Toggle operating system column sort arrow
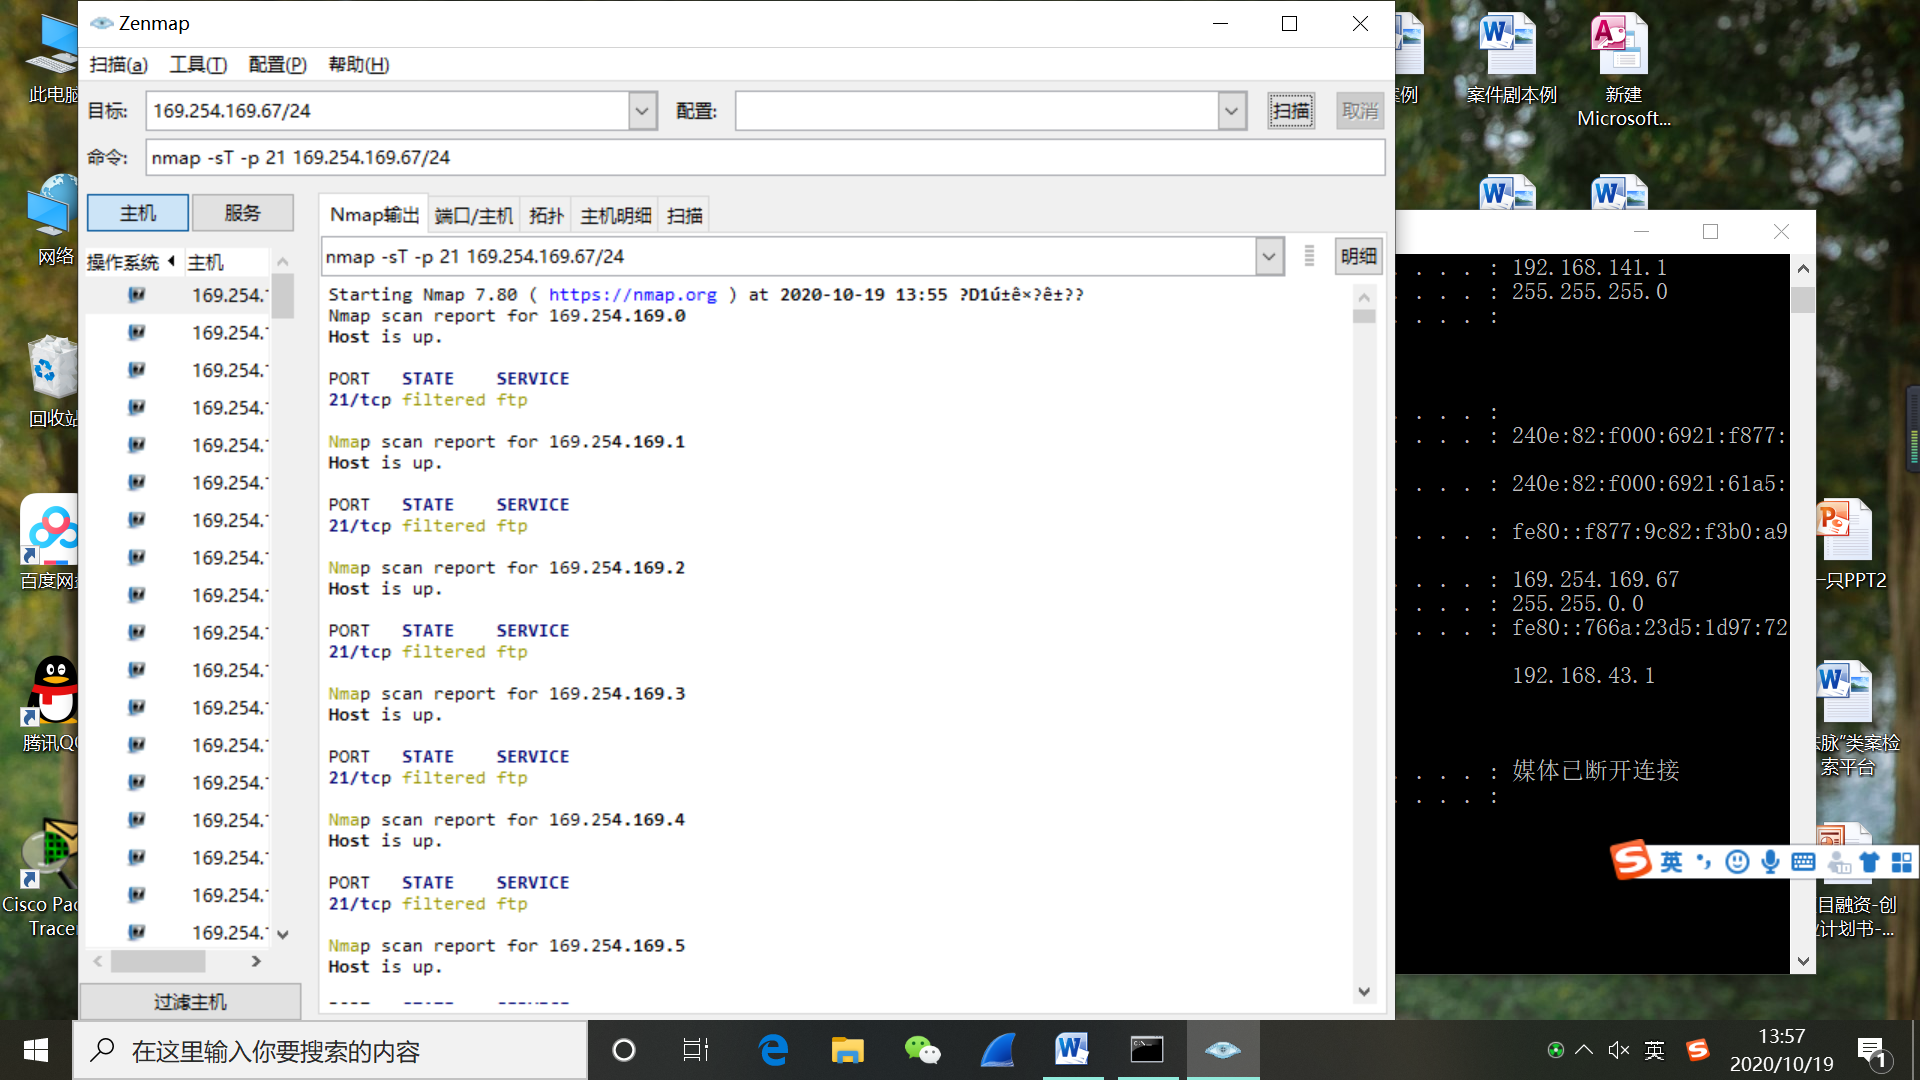The image size is (1920, 1080). (x=172, y=261)
